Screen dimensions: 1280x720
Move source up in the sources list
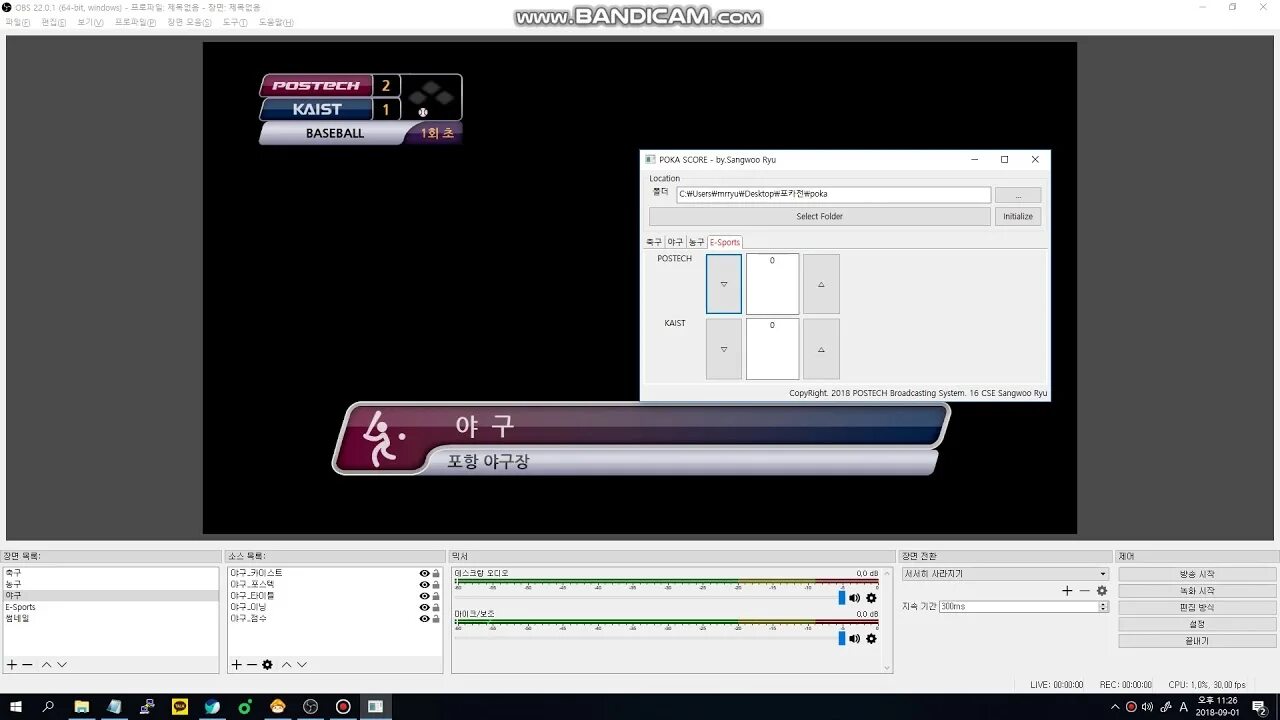[286, 665]
